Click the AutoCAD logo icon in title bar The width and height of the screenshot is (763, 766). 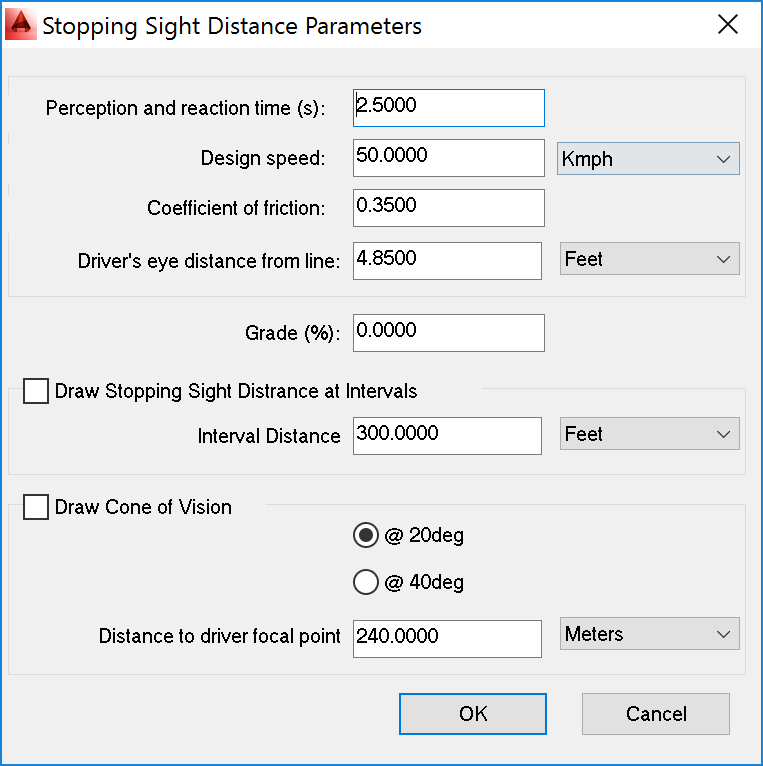[x=21, y=25]
